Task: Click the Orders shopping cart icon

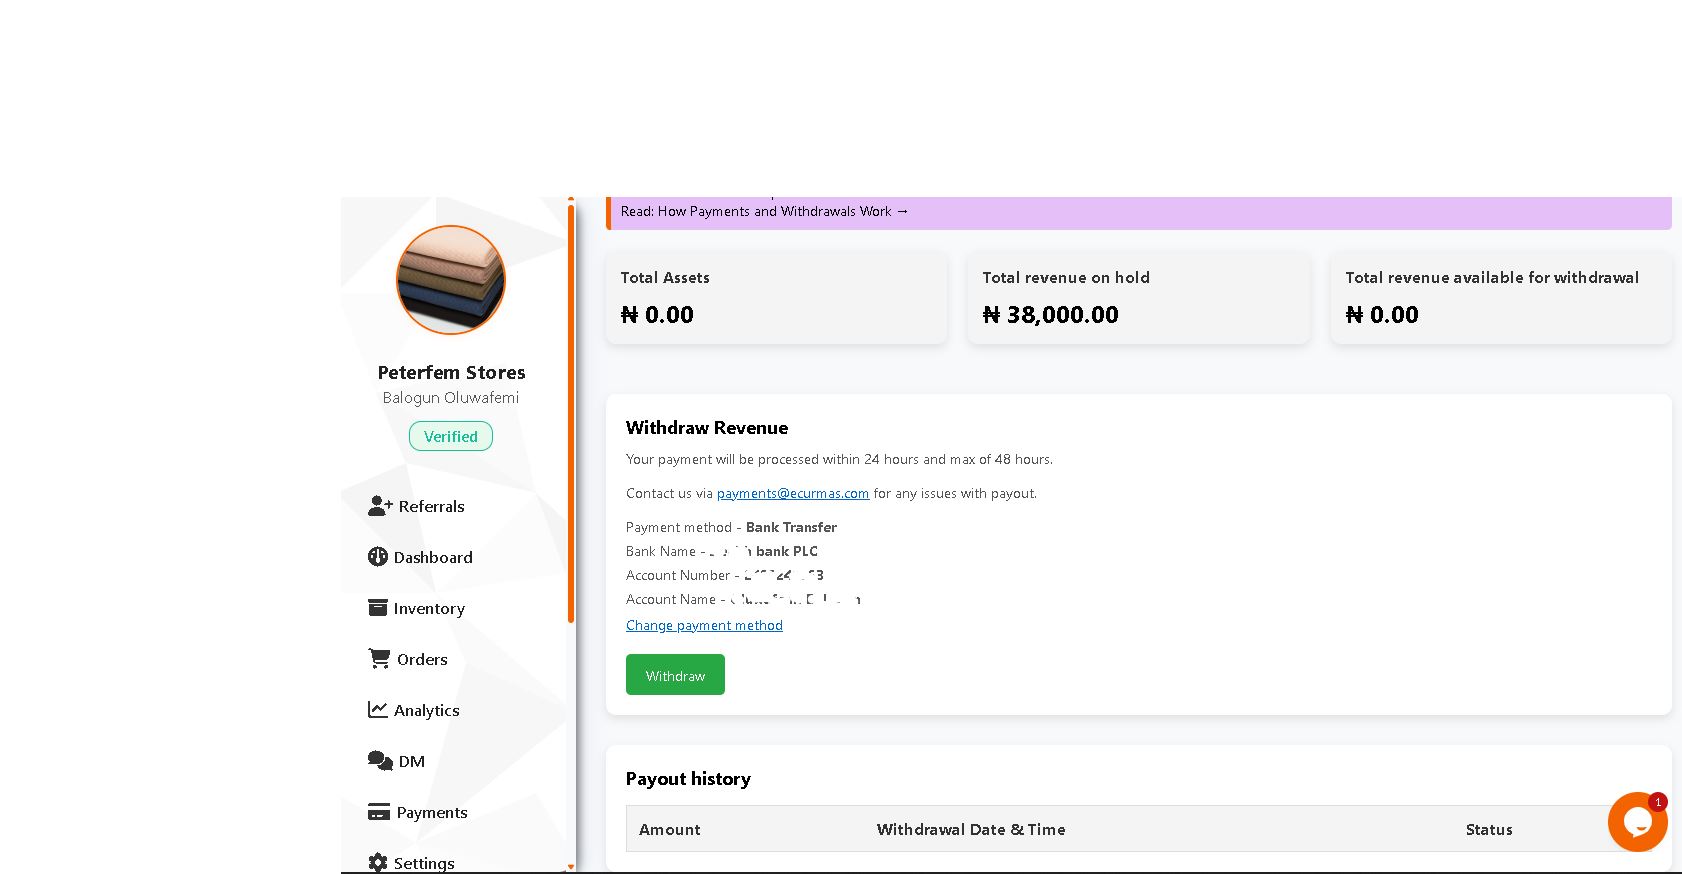Action: point(379,659)
